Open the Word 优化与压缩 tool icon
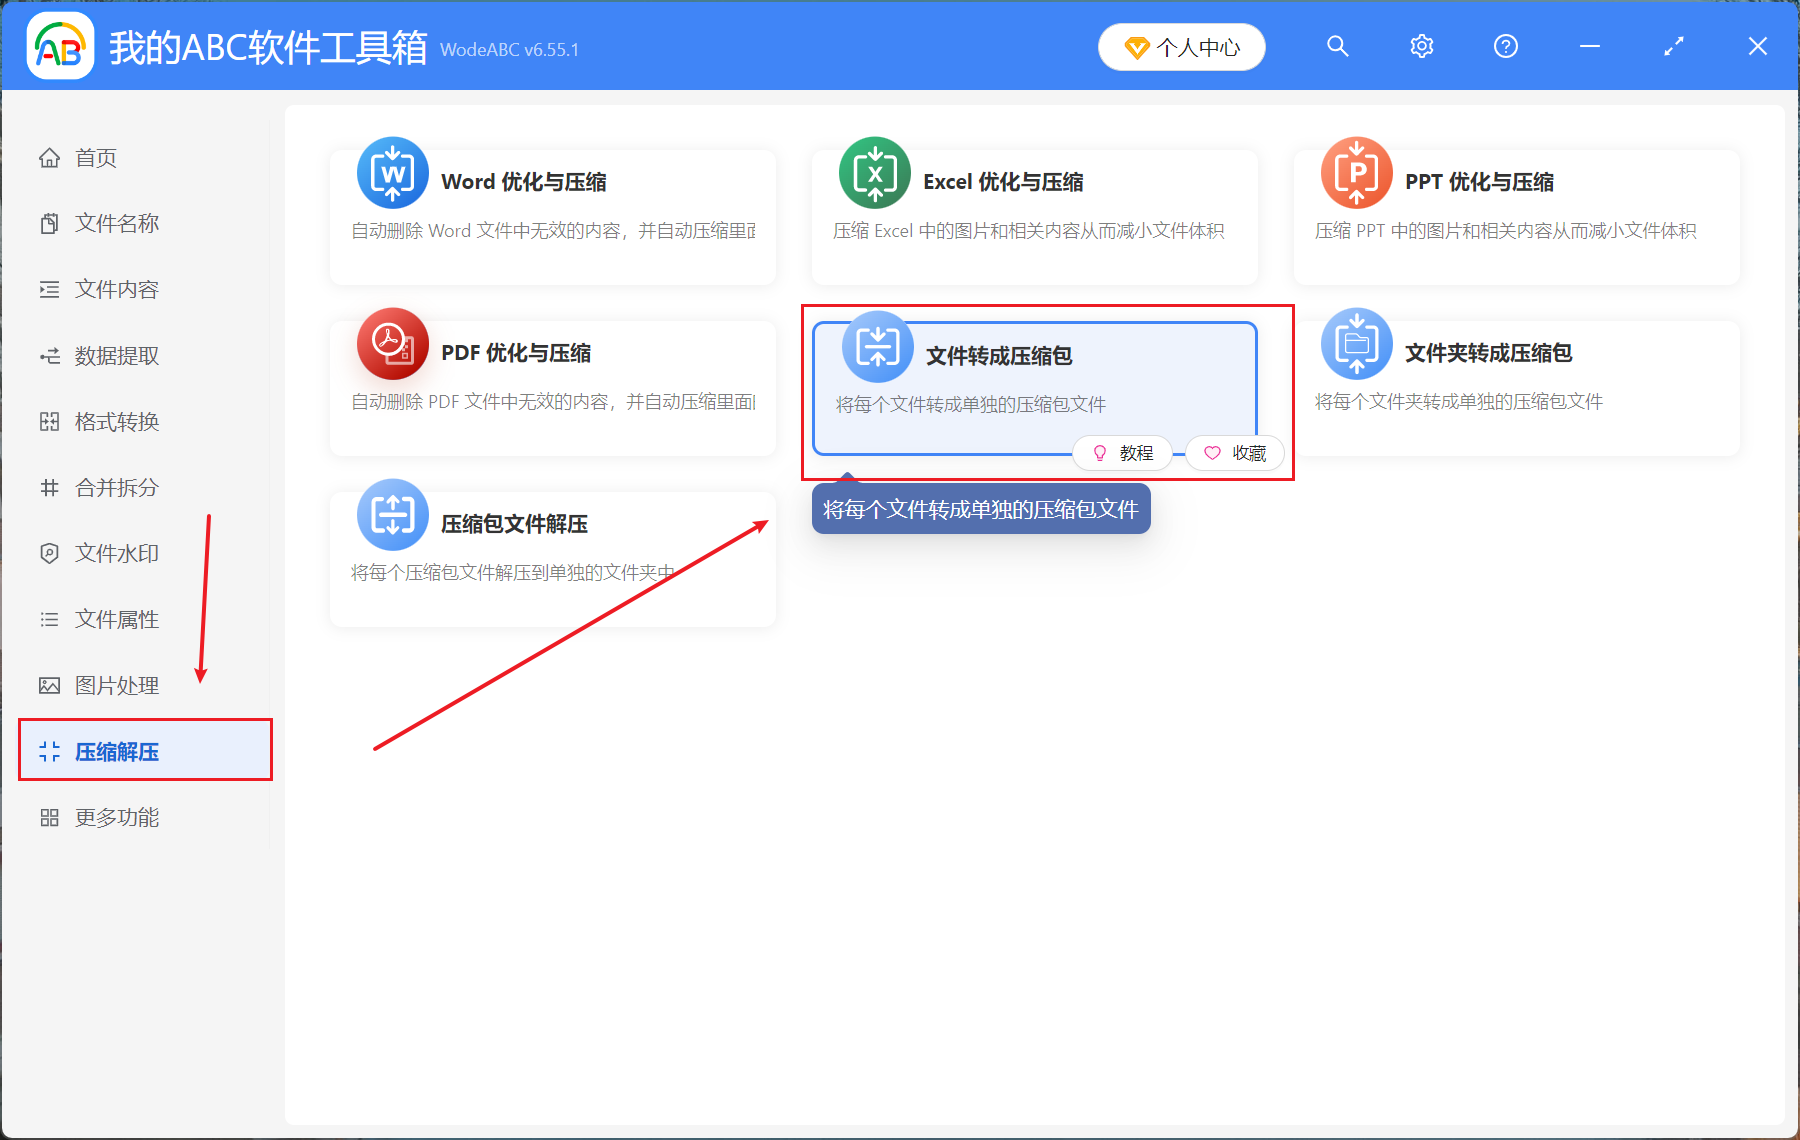This screenshot has height=1140, width=1800. [392, 173]
